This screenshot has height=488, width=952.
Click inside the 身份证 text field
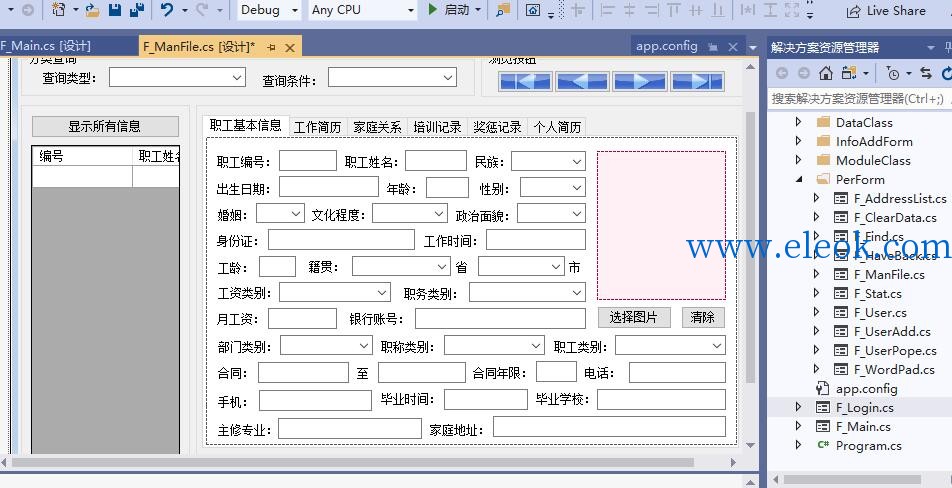point(341,240)
